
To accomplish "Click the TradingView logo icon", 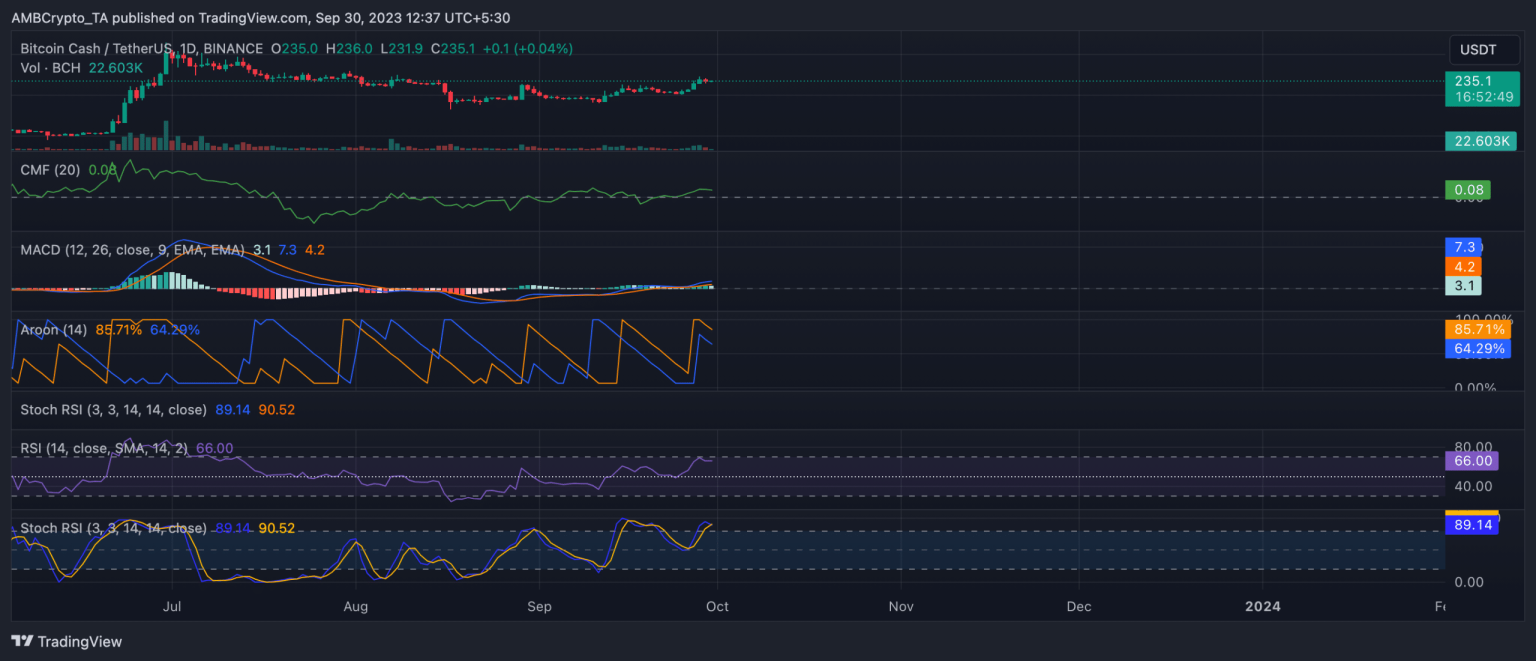I will (22, 642).
